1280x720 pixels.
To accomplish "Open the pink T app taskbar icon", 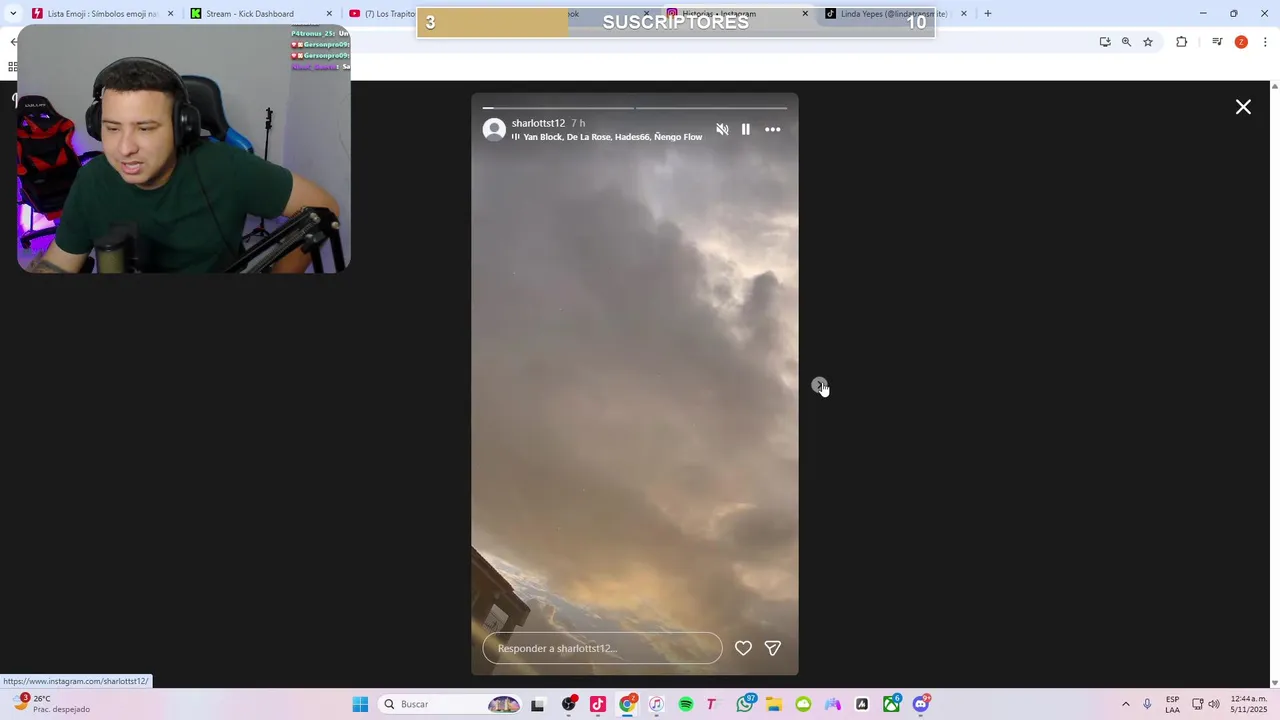I will [x=711, y=704].
